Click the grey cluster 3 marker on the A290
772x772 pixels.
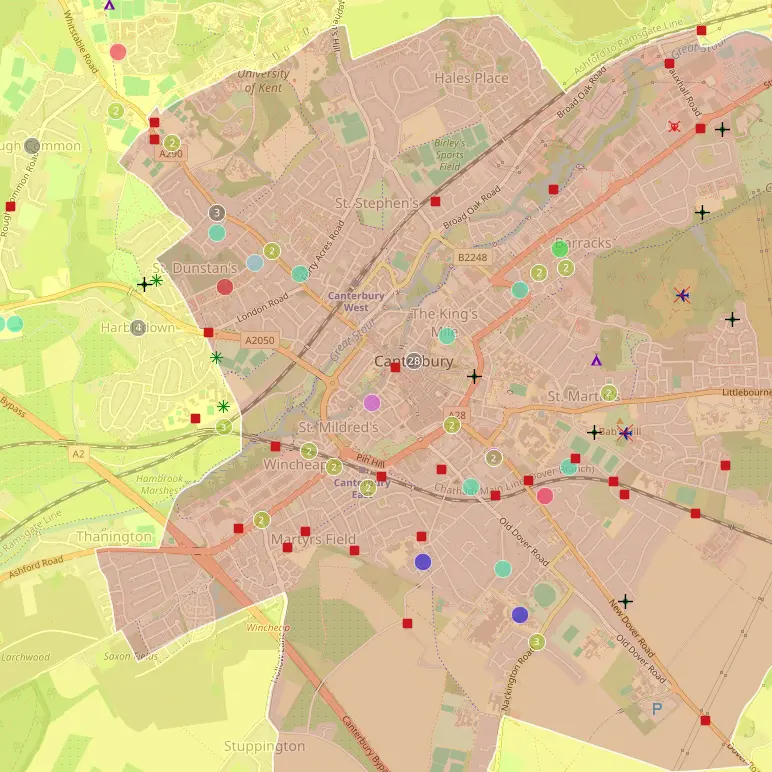[x=217, y=213]
